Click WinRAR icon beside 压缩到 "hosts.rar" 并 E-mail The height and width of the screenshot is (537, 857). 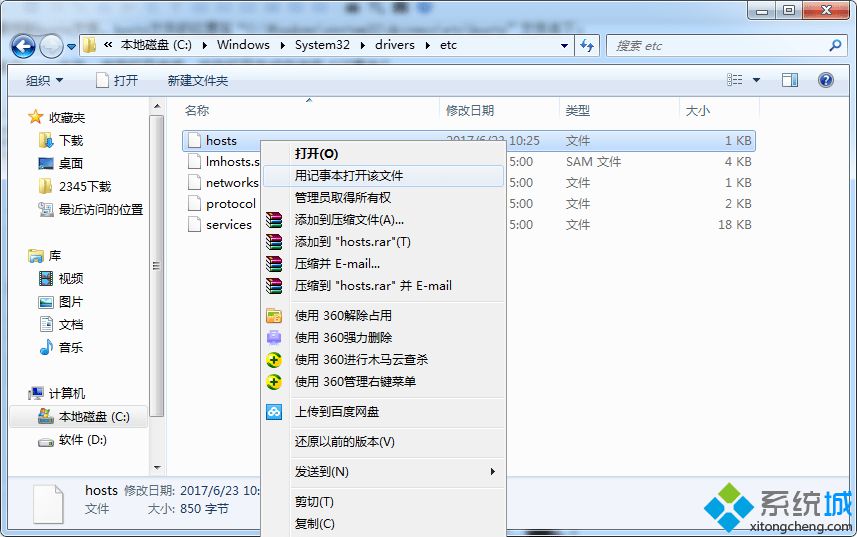coord(274,286)
